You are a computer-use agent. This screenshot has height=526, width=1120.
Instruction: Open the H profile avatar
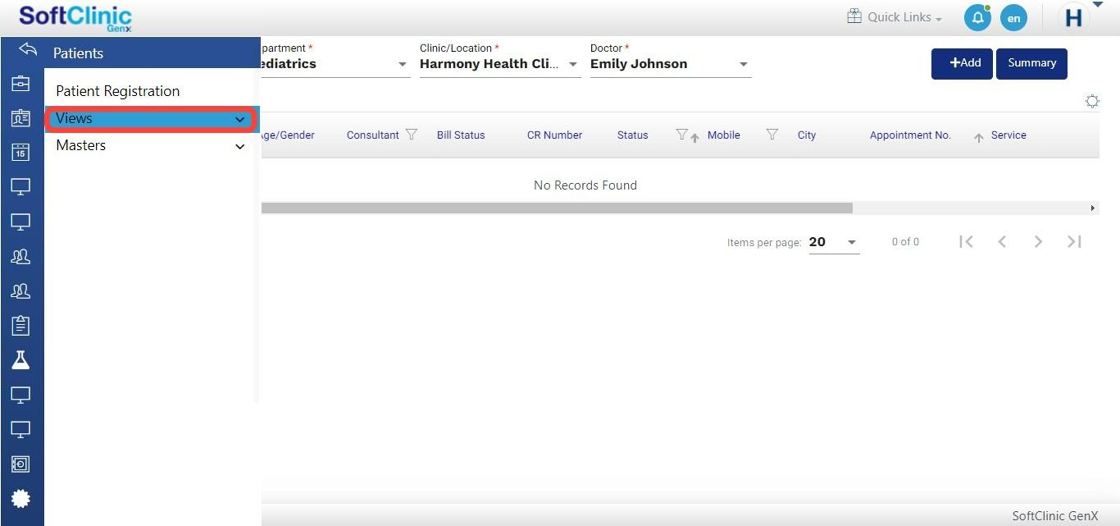1073,18
